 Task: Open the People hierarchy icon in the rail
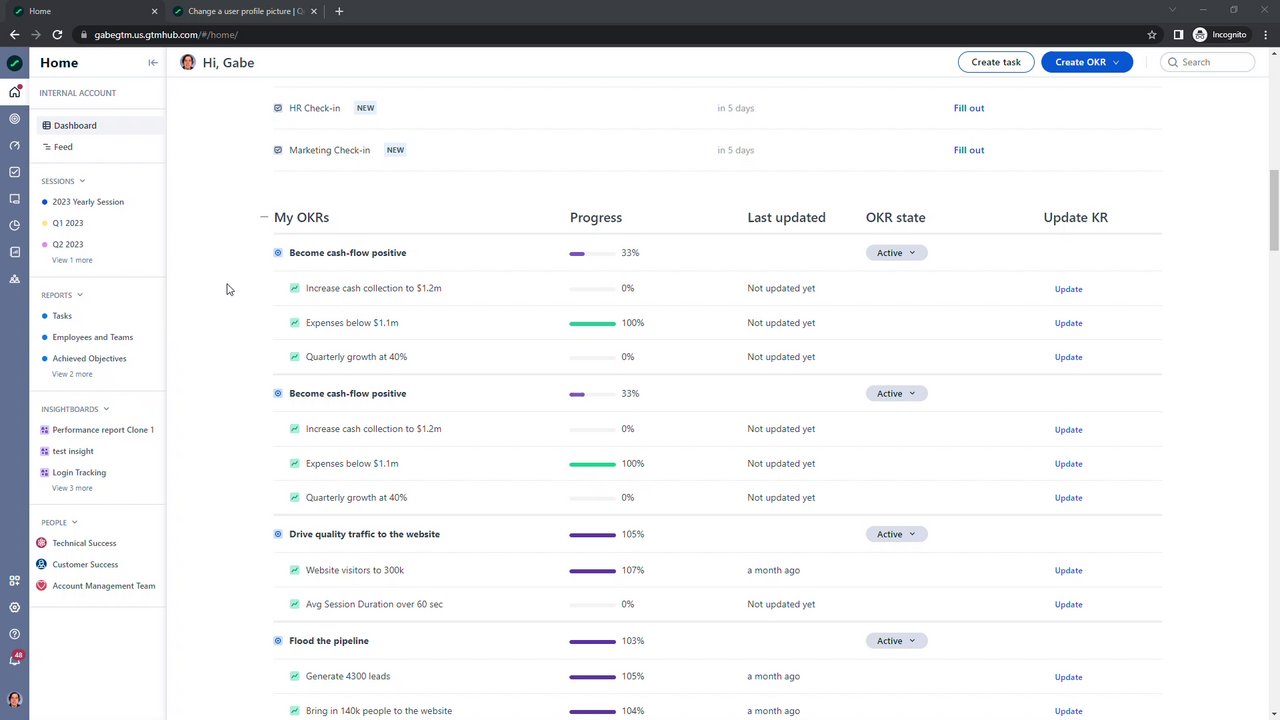(x=14, y=279)
